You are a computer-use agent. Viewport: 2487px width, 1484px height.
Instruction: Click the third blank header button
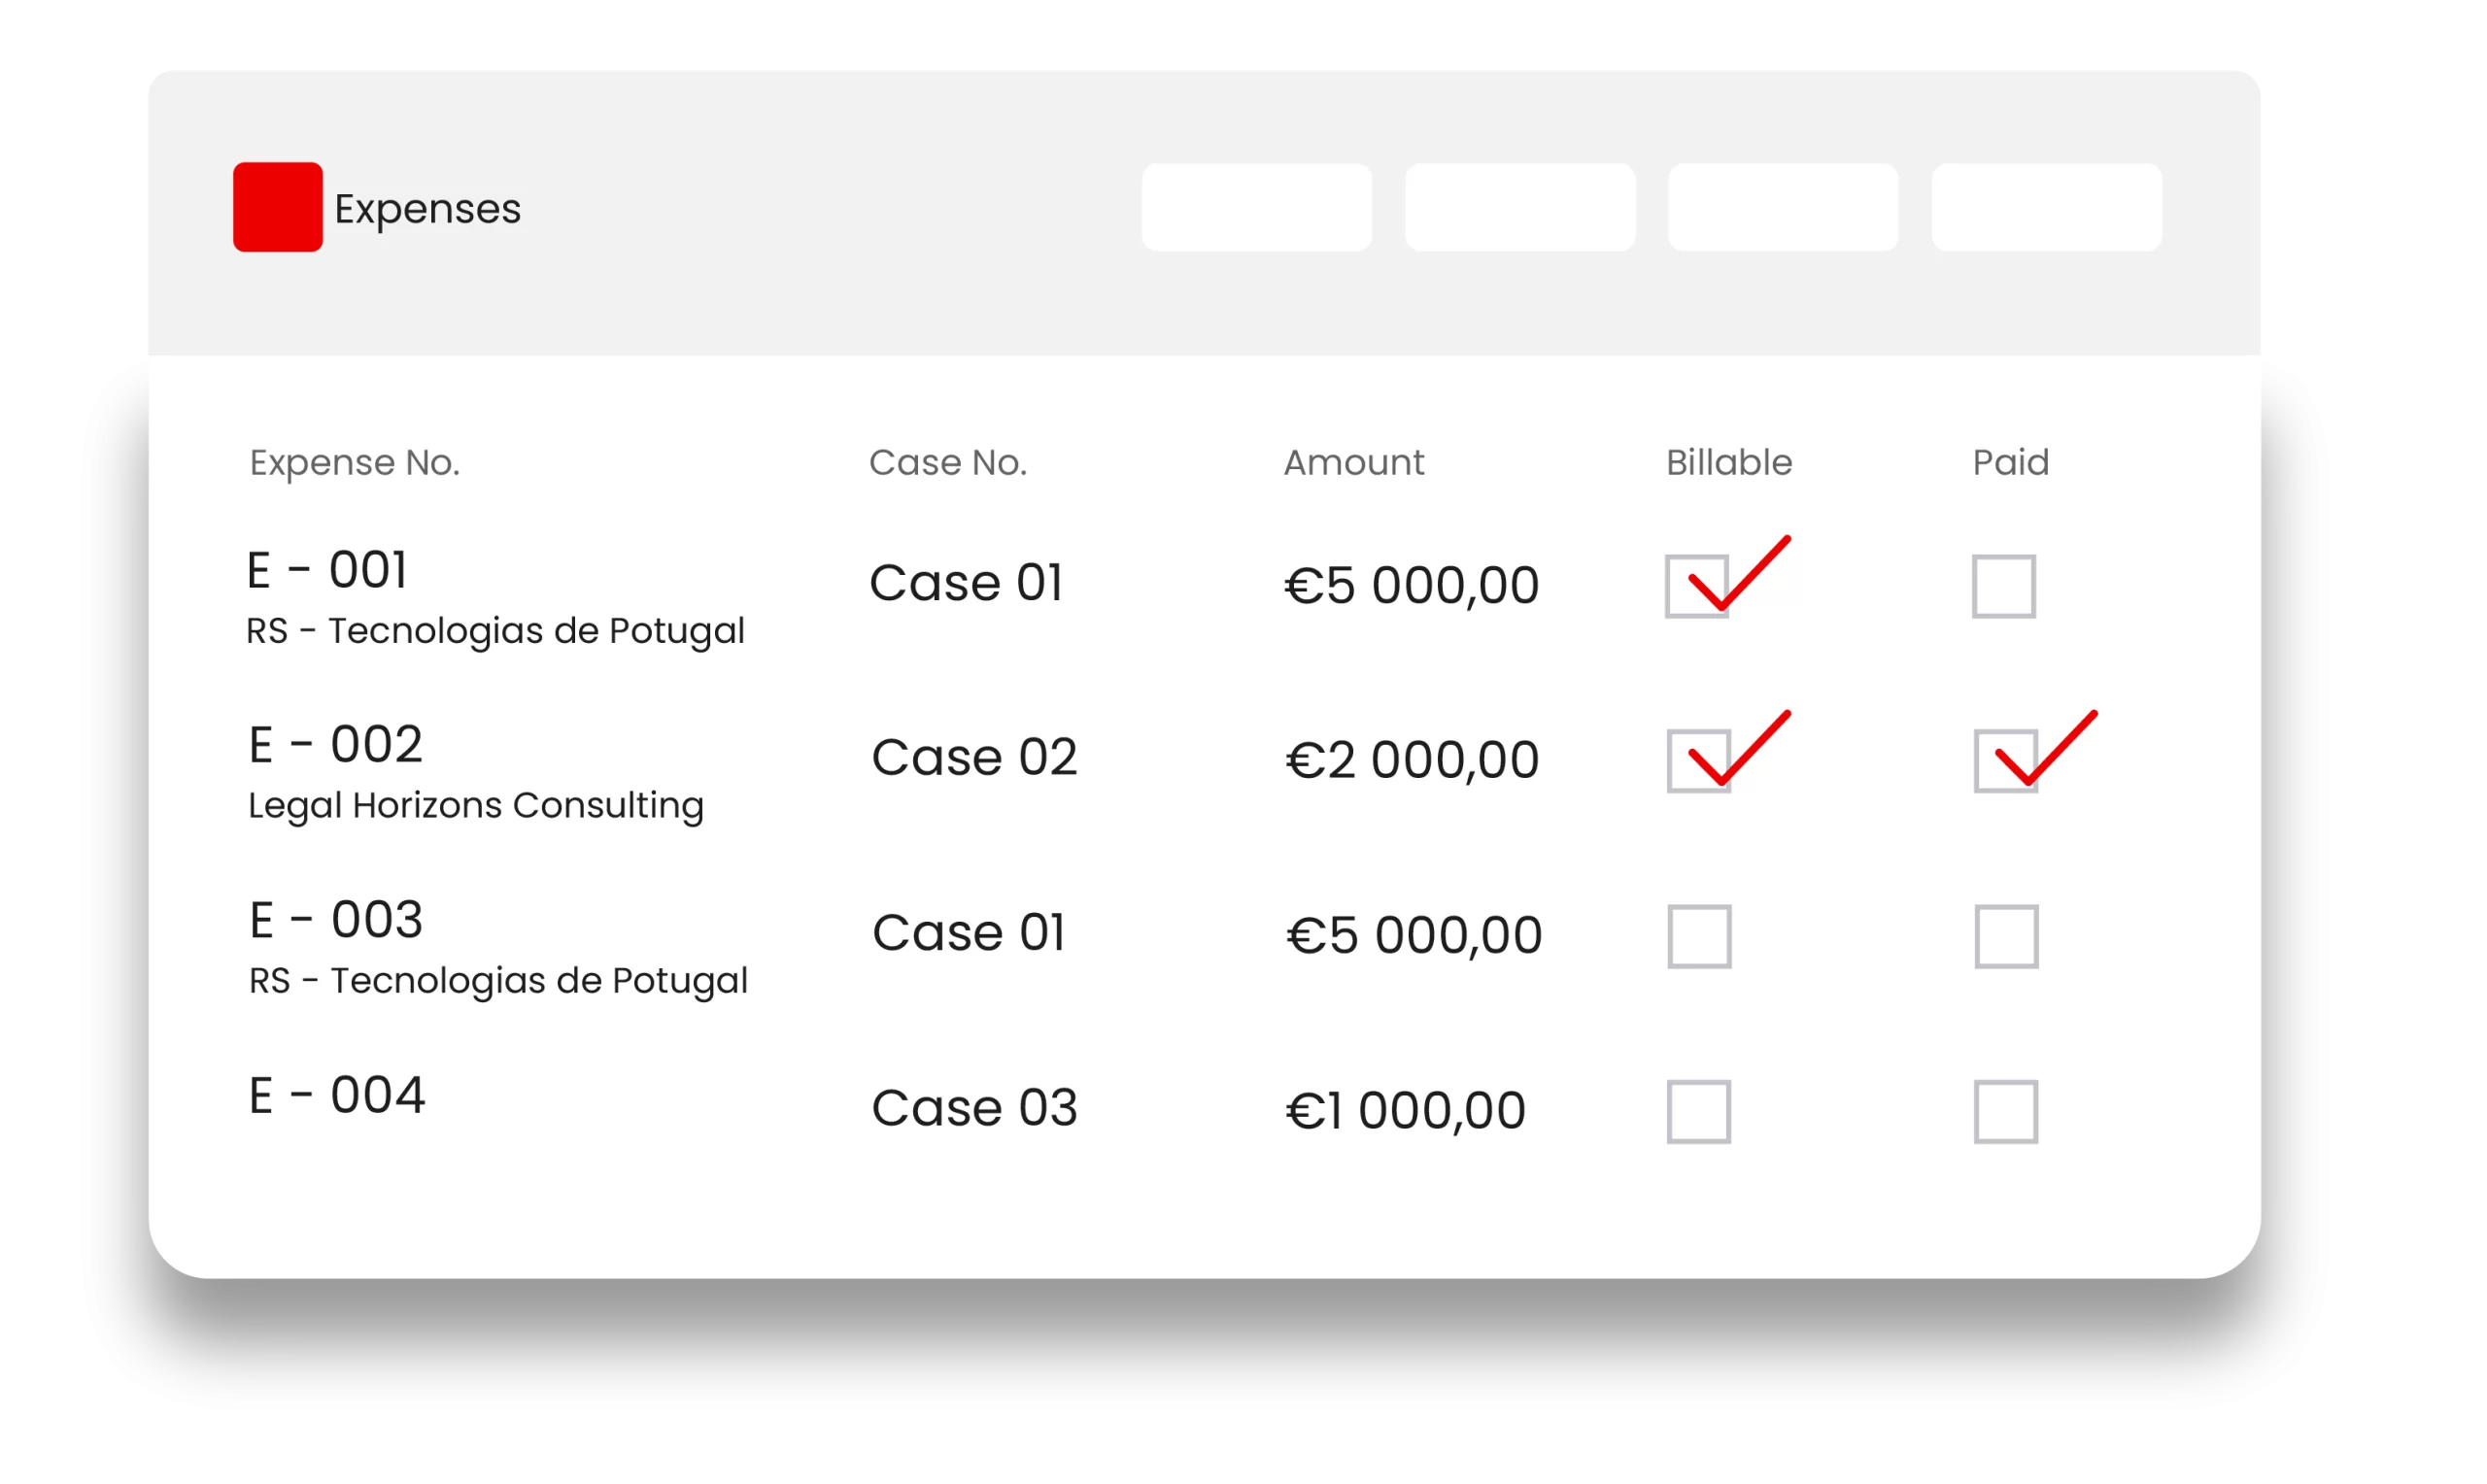1782,207
